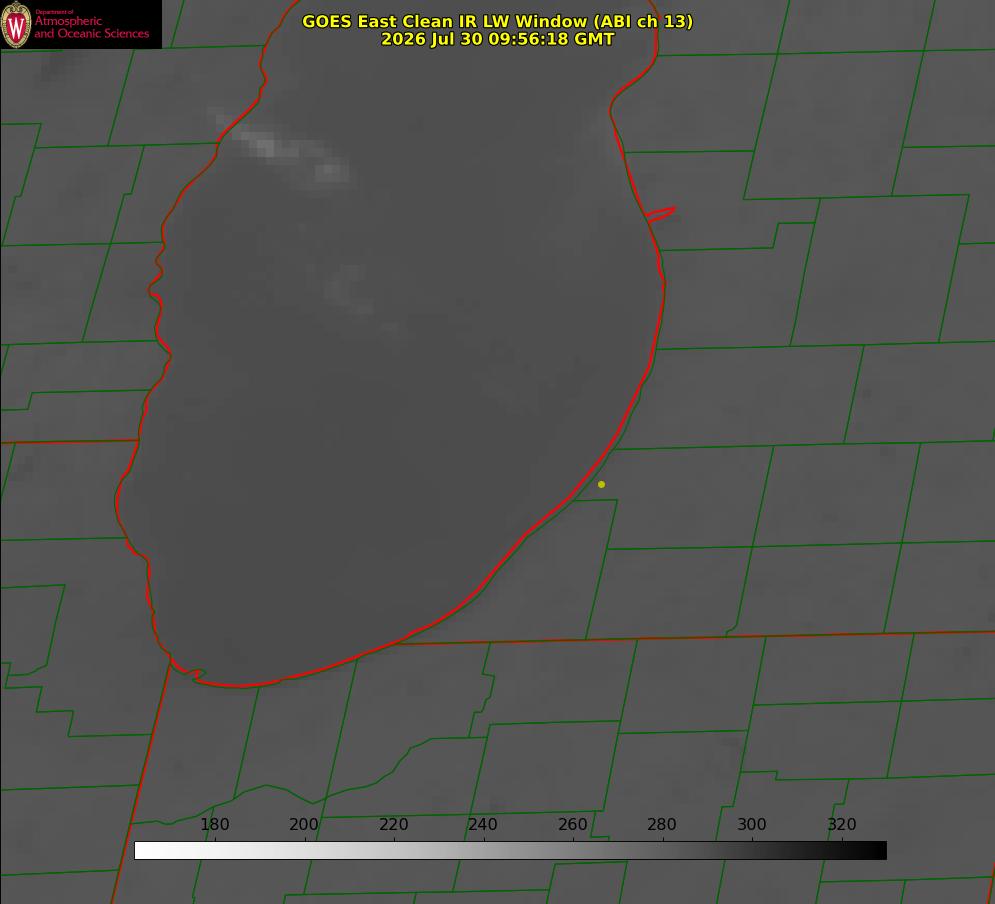Pick the 300 colorbar tick label
This screenshot has width=995, height=904.
pyautogui.click(x=752, y=824)
